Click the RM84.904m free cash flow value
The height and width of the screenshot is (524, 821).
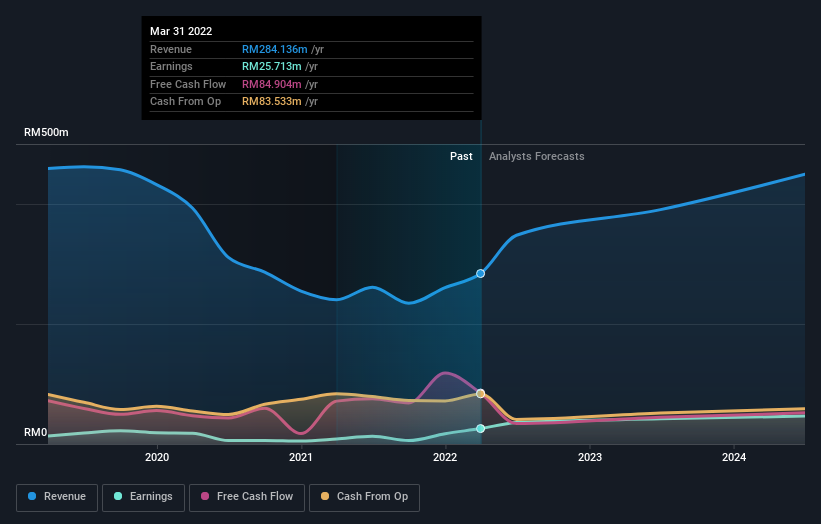[x=272, y=84]
